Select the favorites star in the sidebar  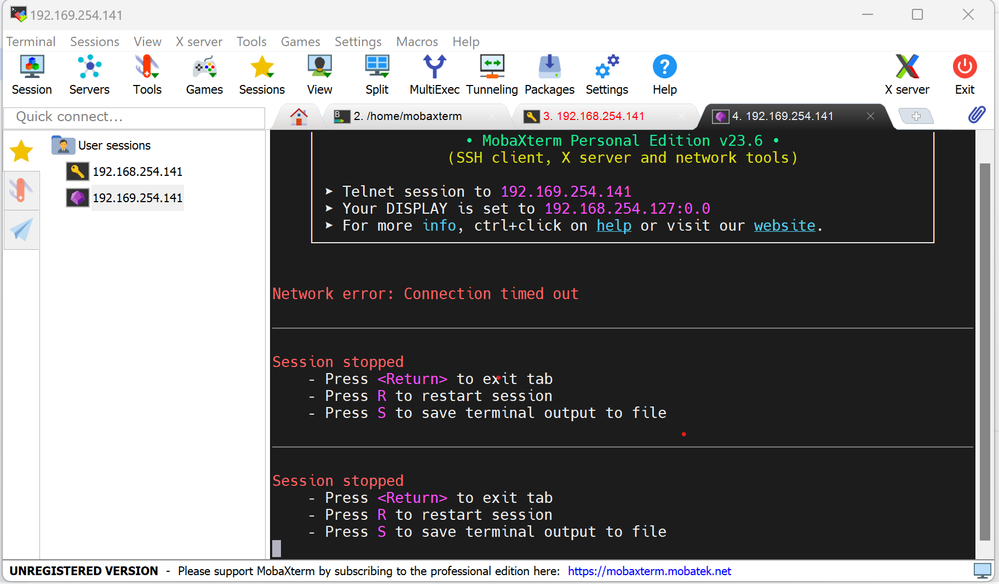click(20, 148)
